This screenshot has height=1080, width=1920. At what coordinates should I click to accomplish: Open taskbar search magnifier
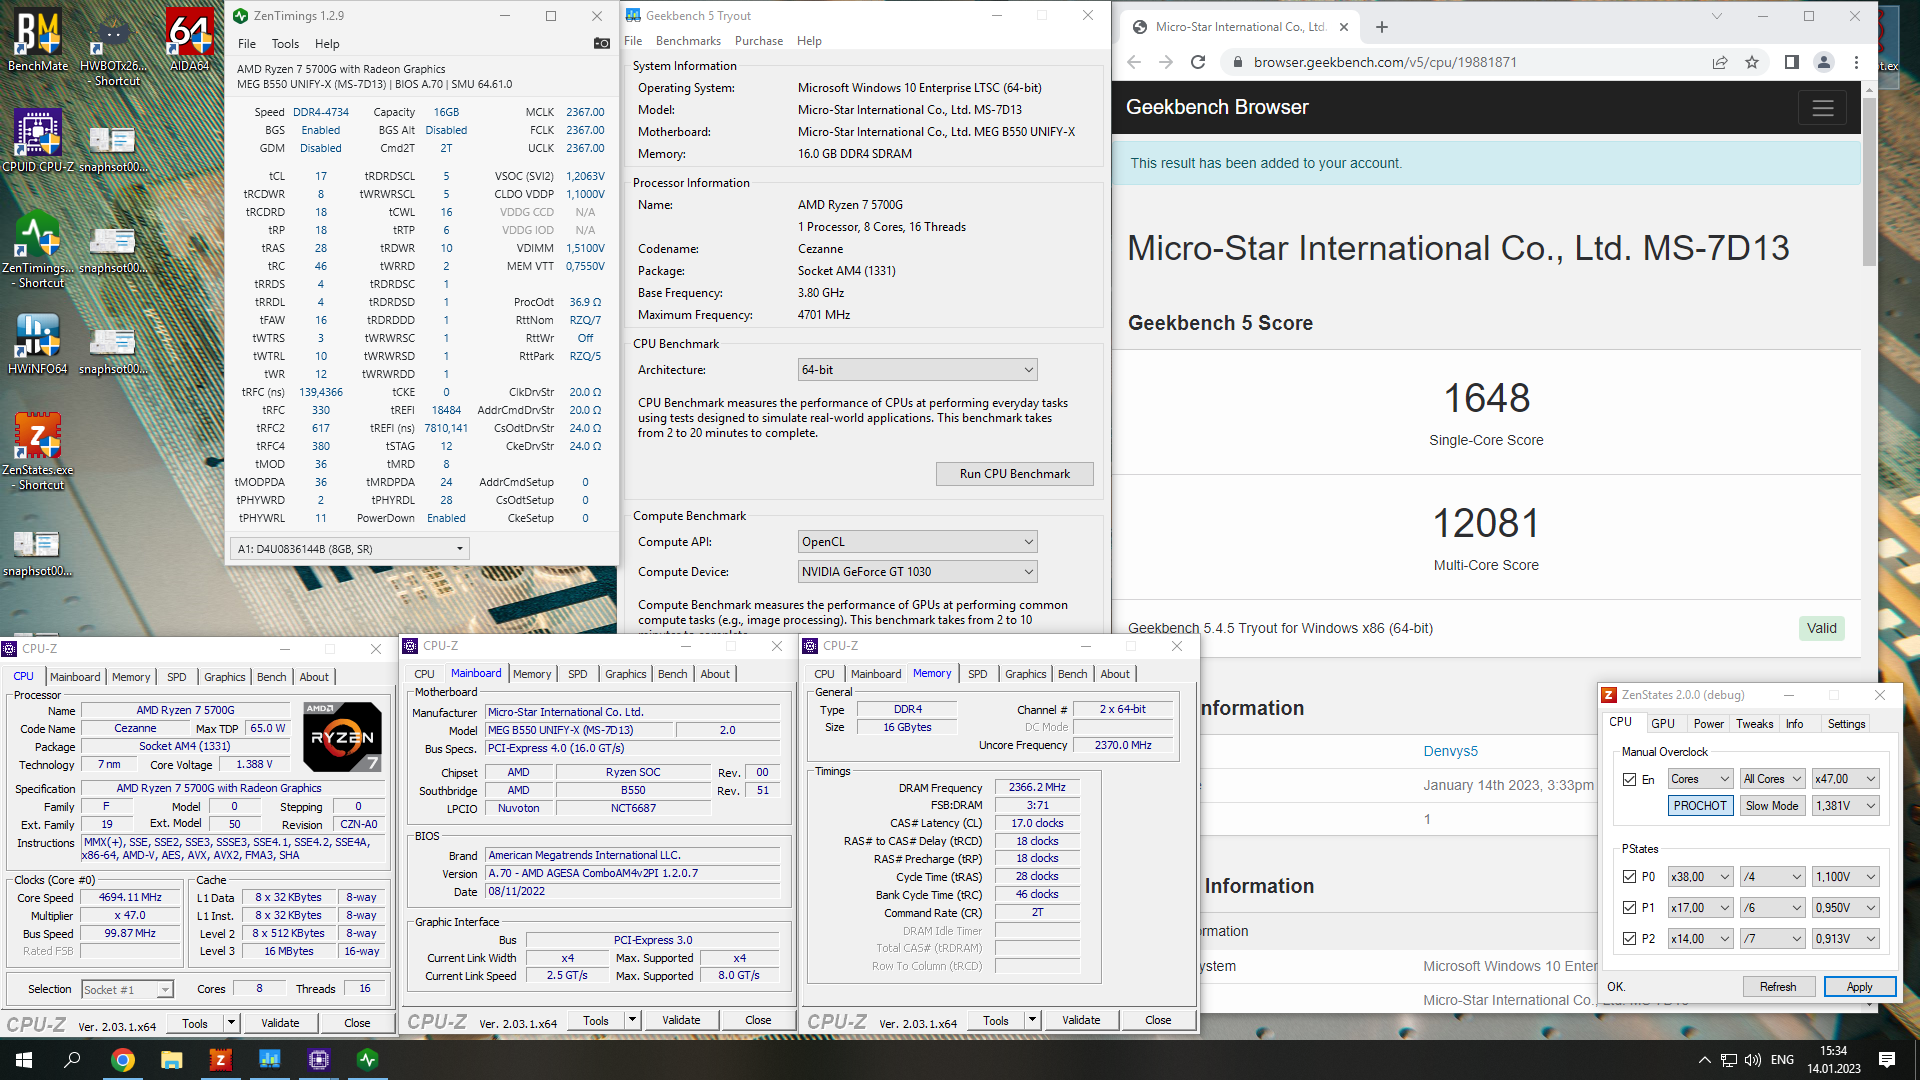[x=72, y=1060]
